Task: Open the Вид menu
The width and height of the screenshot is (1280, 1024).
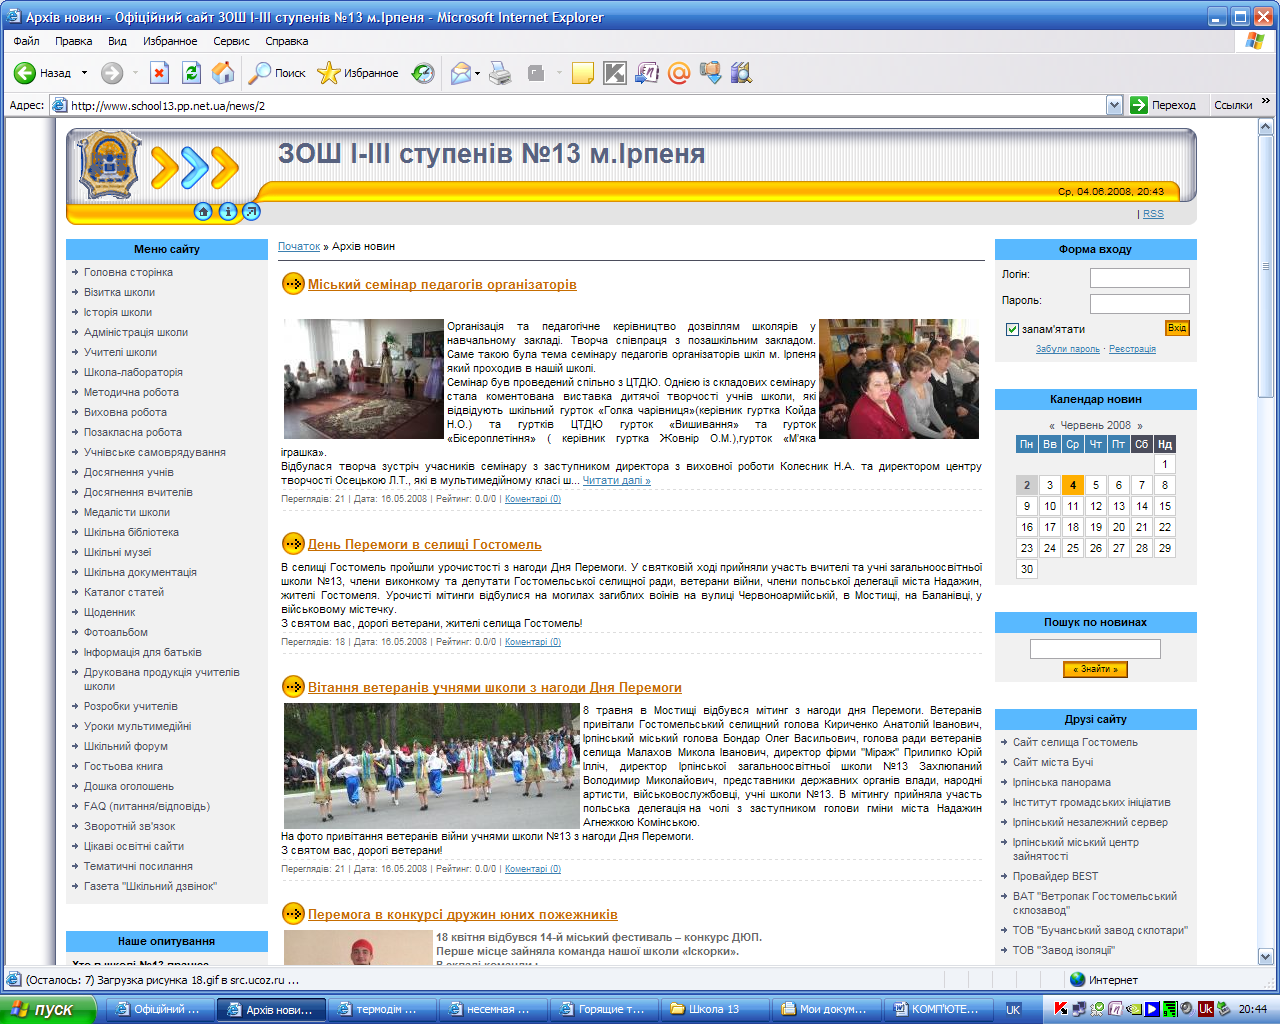Action: [x=117, y=41]
